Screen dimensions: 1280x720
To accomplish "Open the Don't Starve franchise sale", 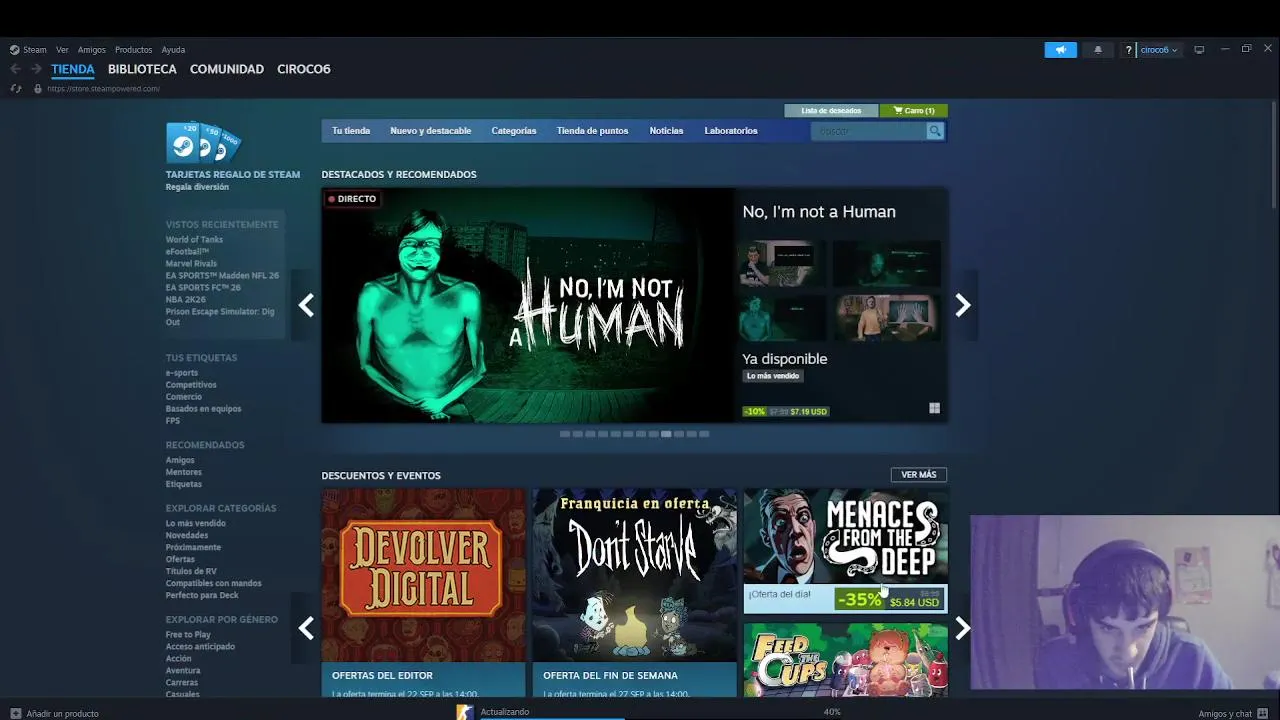I will click(x=634, y=592).
